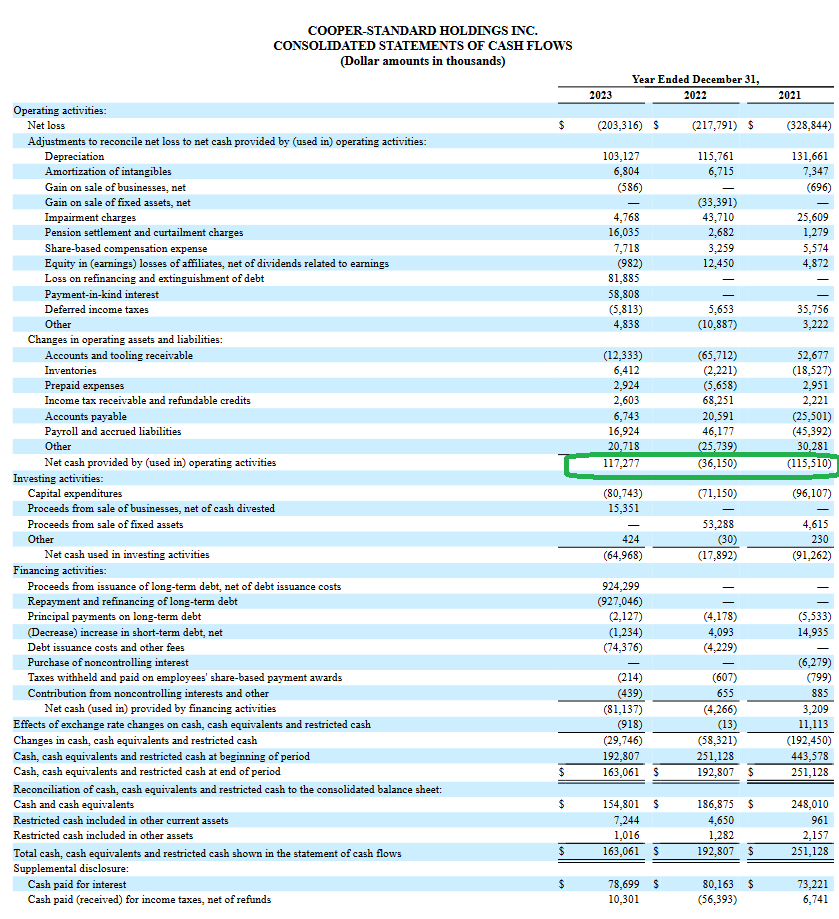The width and height of the screenshot is (839, 919).
Task: Click the "Impairment charges" label
Action: pos(90,217)
